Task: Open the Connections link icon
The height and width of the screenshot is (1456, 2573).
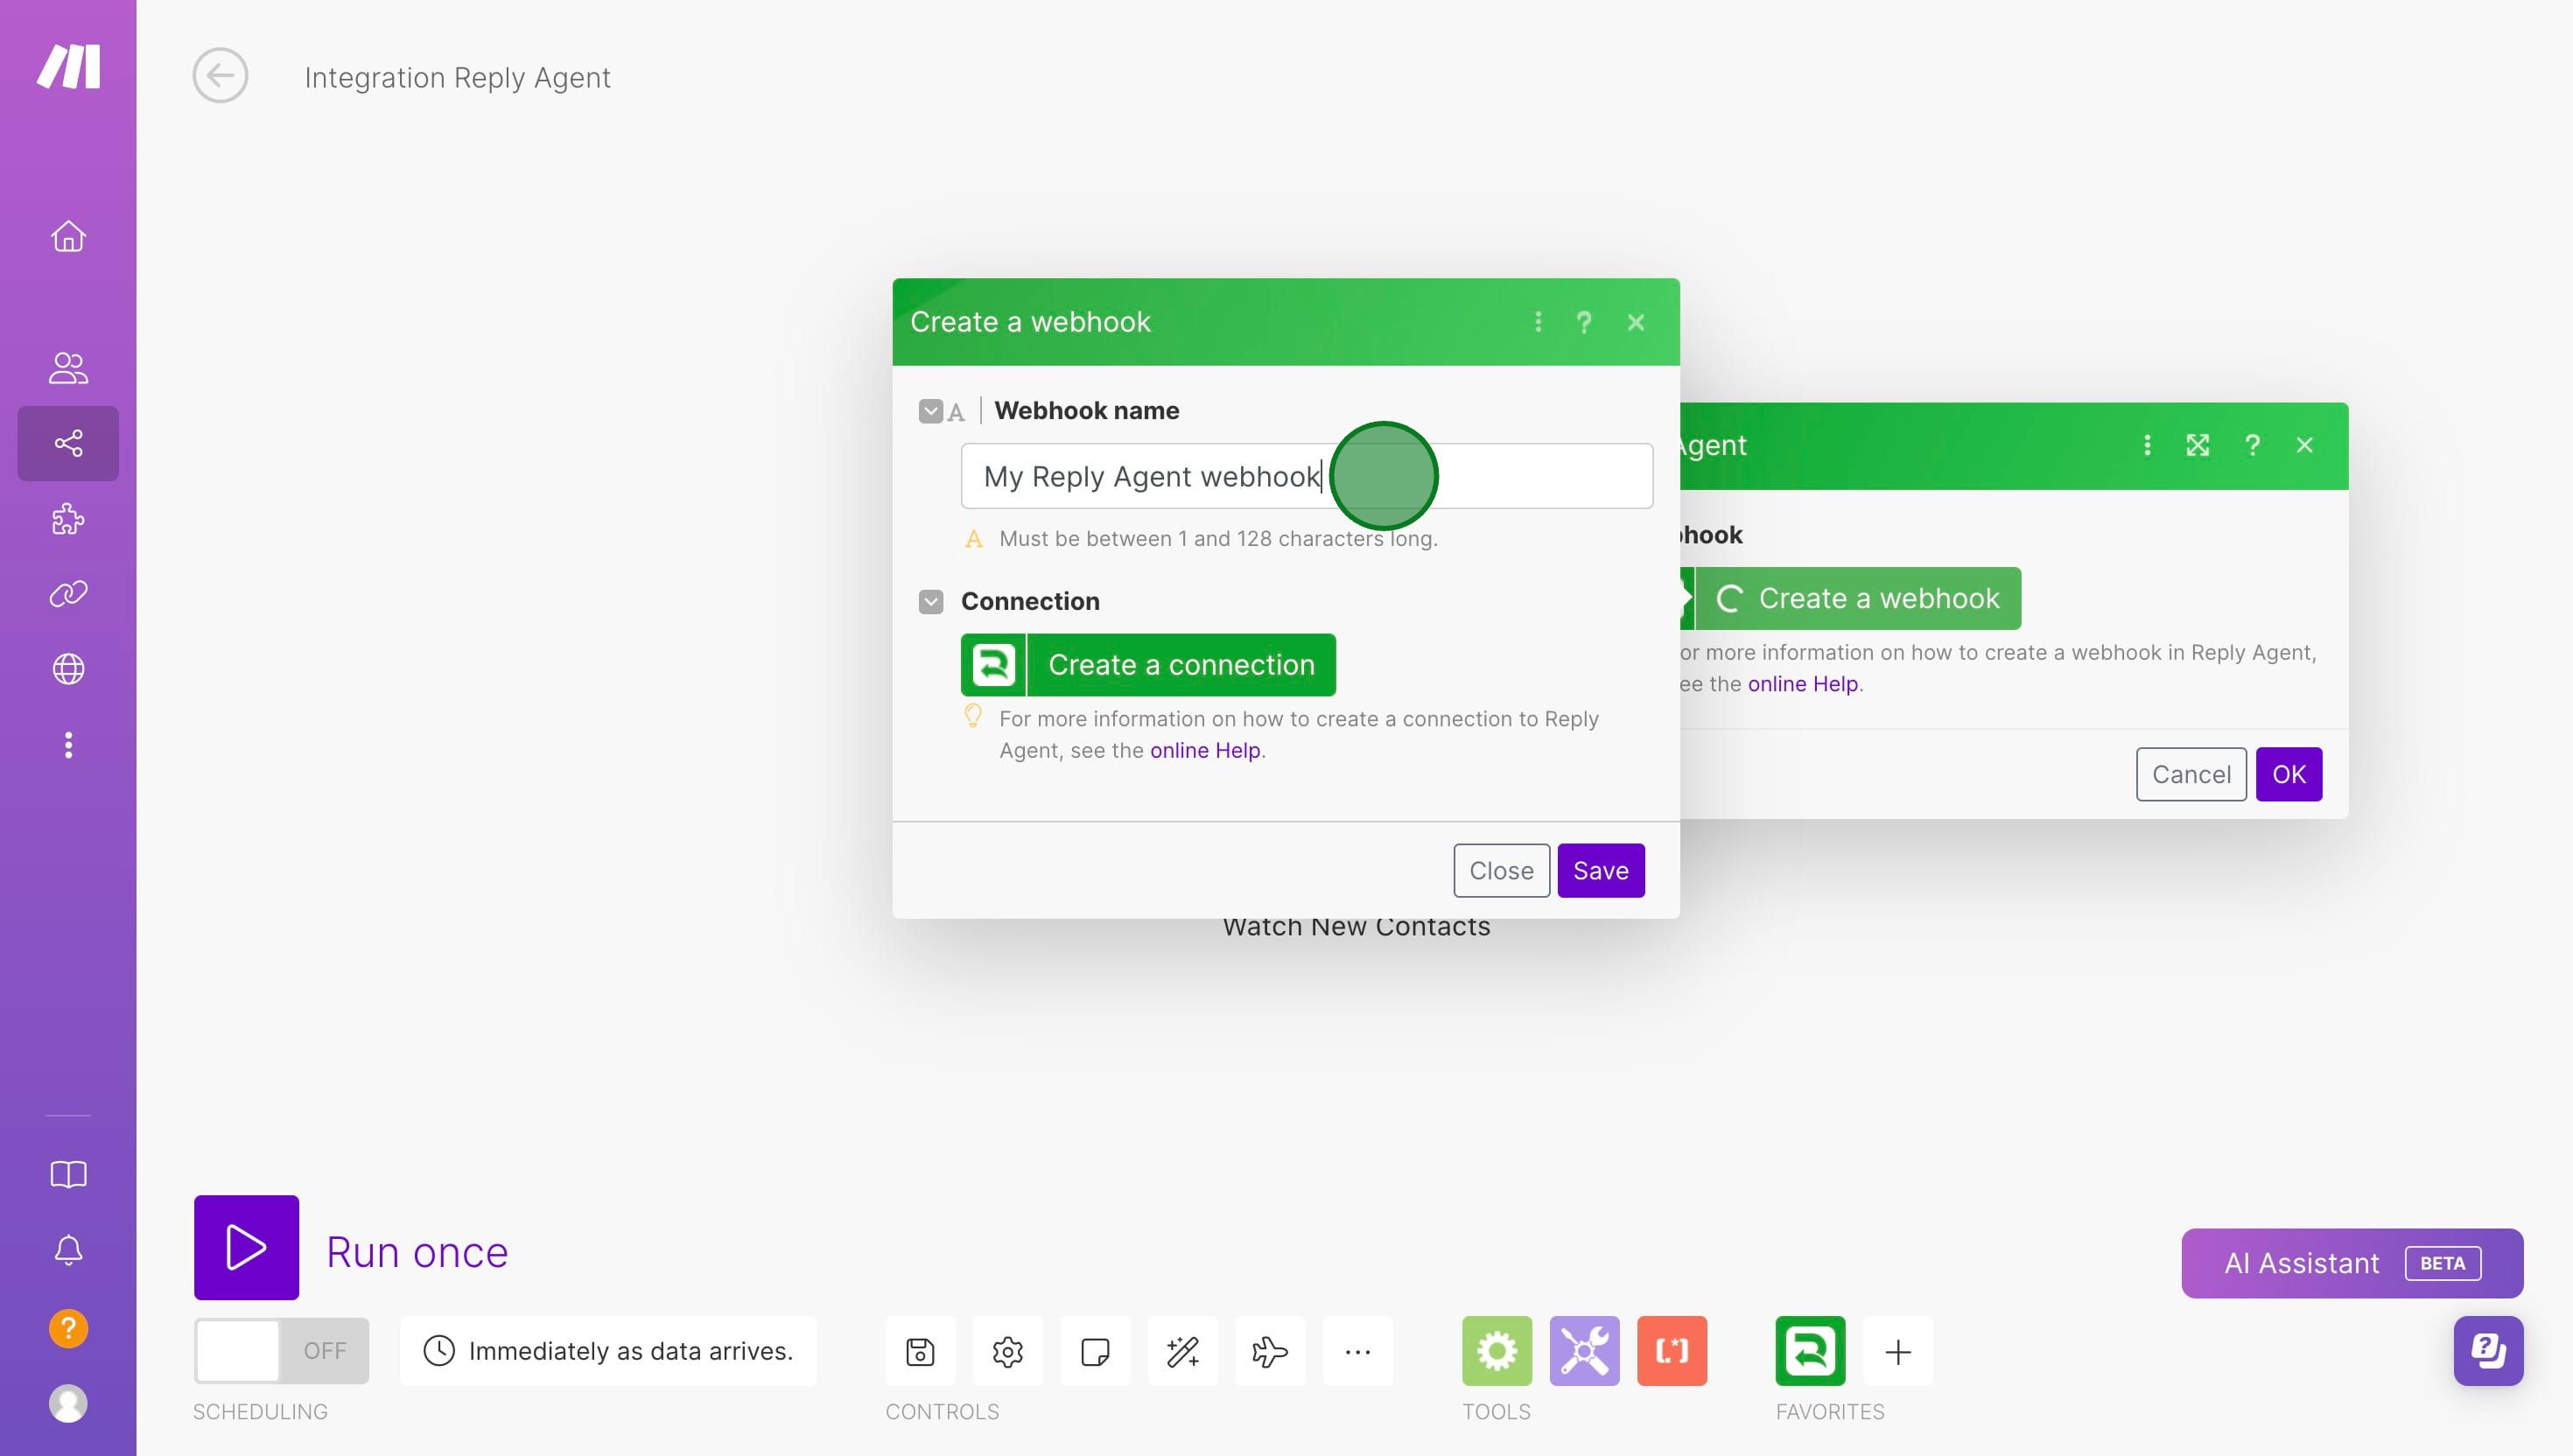Action: pos(68,594)
